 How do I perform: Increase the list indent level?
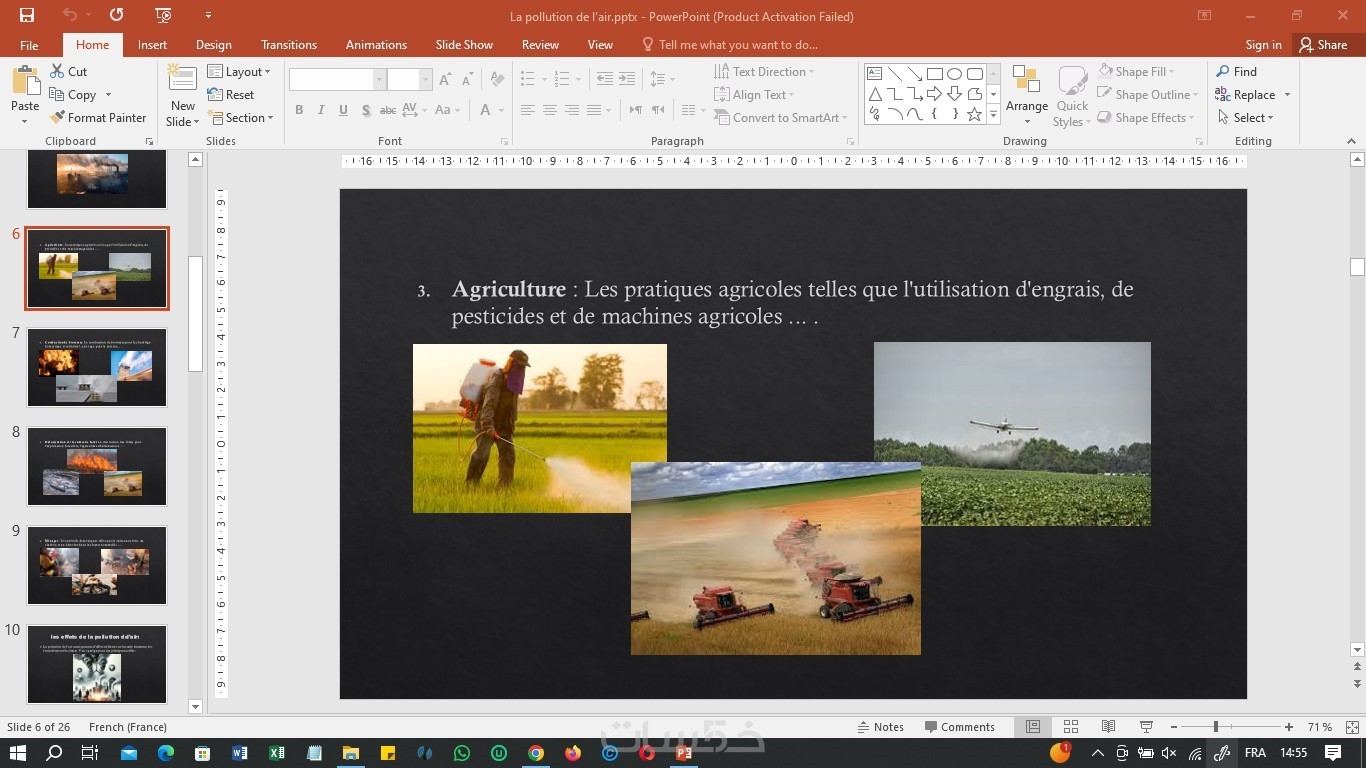click(627, 79)
